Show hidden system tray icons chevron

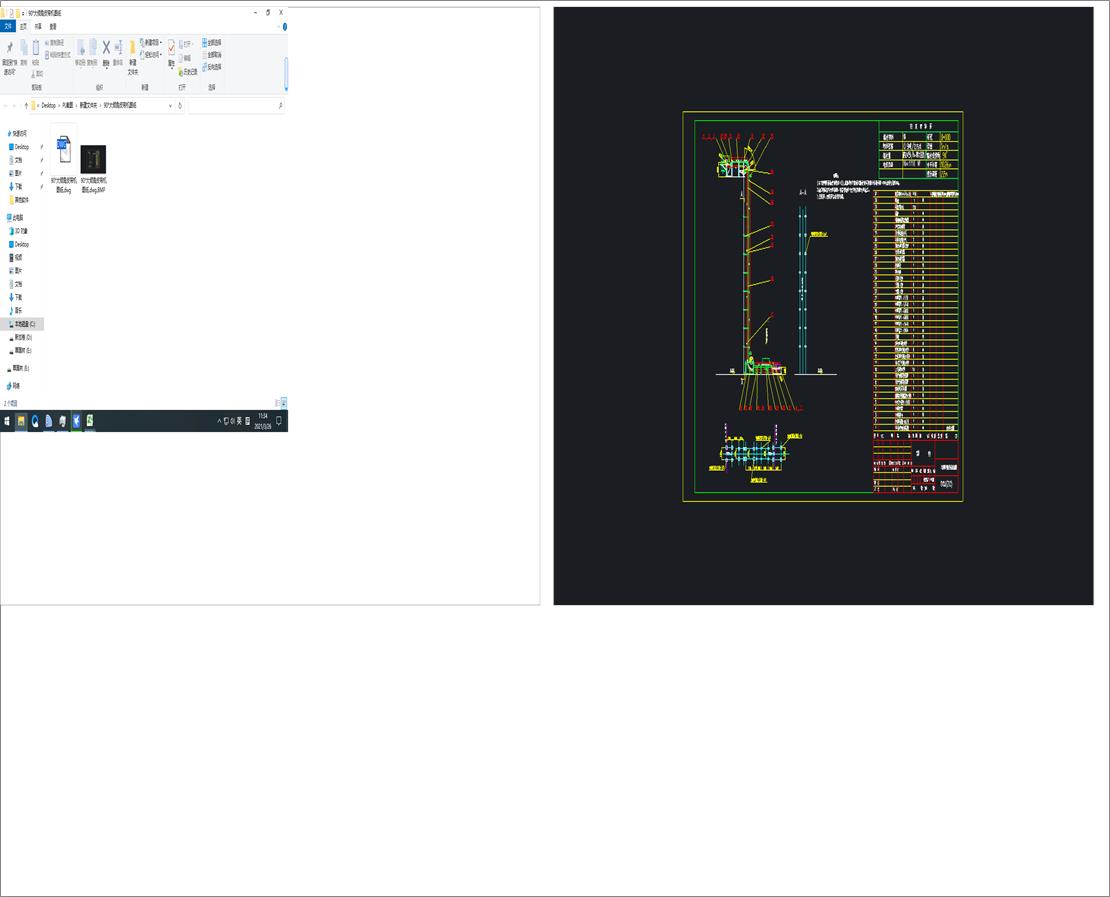point(219,421)
